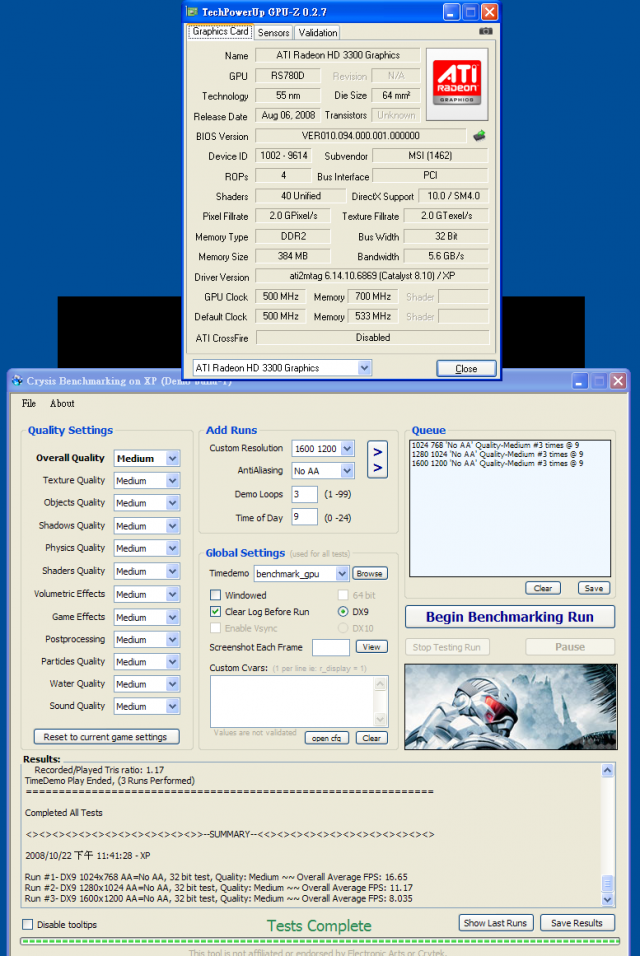Switch to the Sensors tab
This screenshot has width=640, height=957.
(x=273, y=33)
